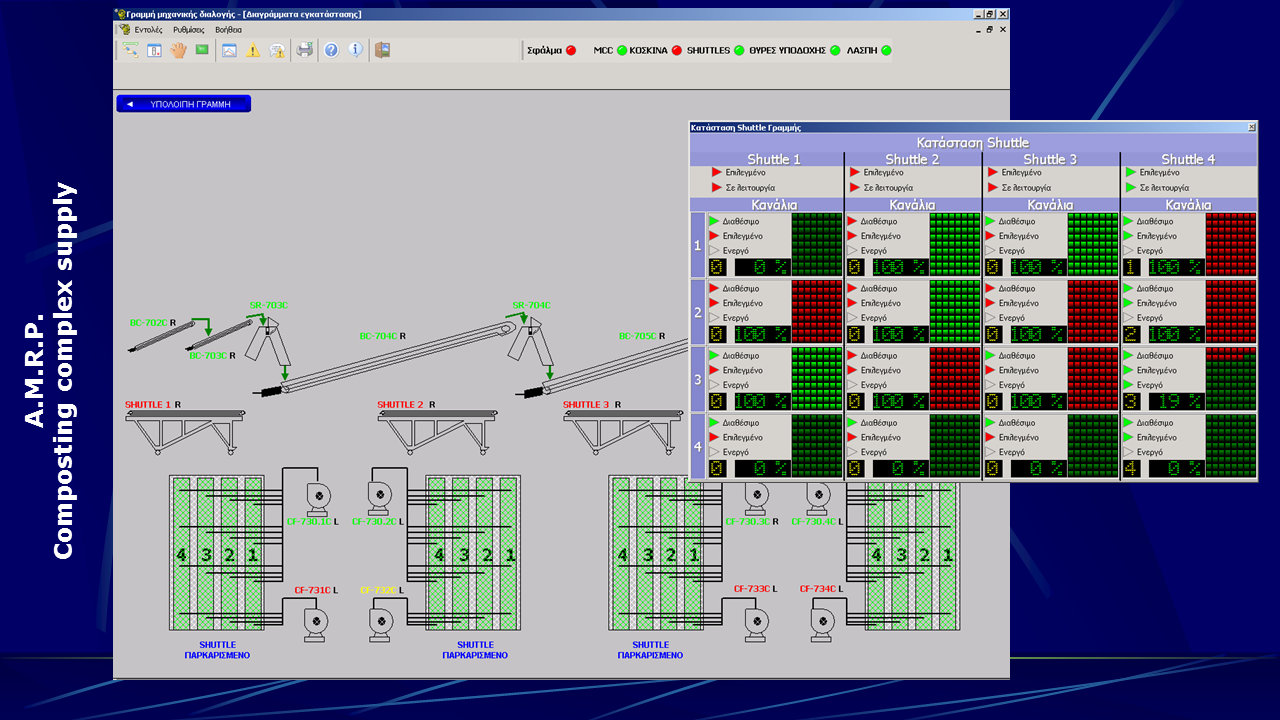Viewport: 1280px width, 720px height.
Task: Click the flow diagram toolbar icon
Action: [x=131, y=50]
